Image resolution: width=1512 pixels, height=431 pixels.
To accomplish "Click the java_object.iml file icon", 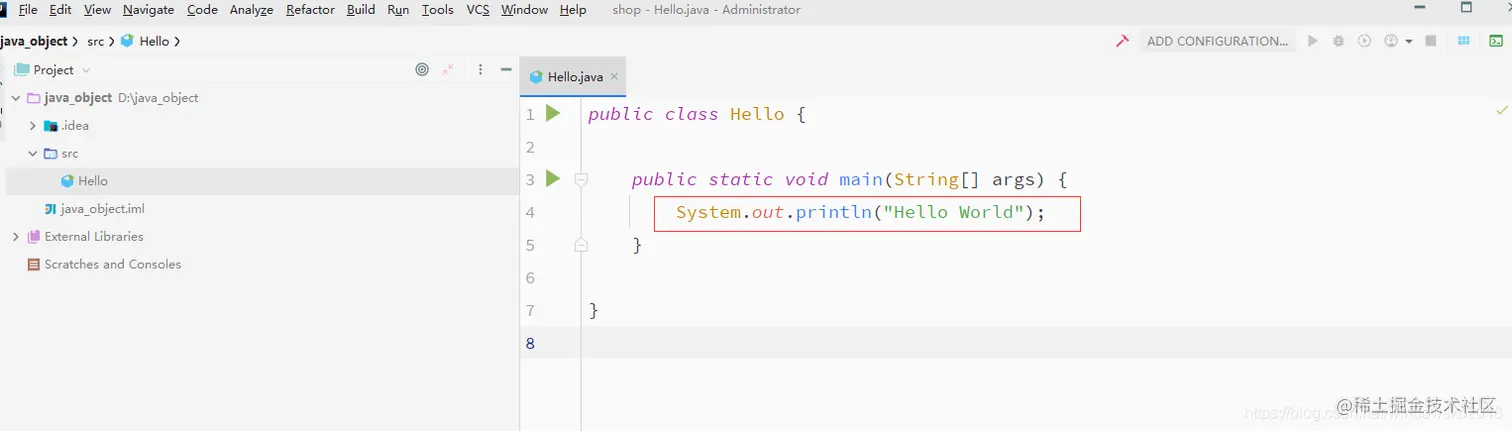I will tap(50, 209).
